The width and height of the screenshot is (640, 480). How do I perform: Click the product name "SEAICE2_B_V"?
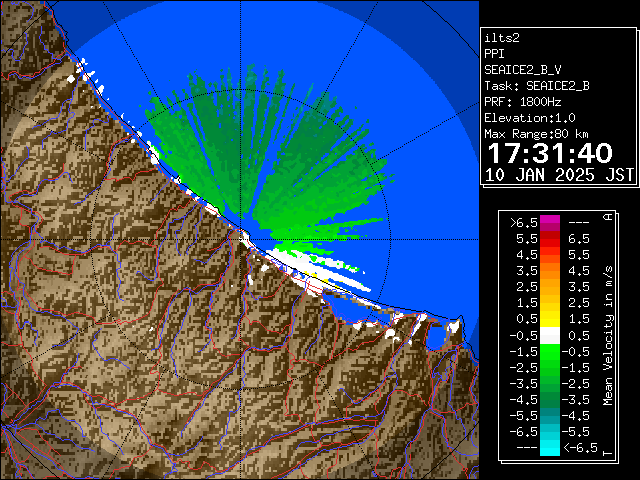coord(523,70)
